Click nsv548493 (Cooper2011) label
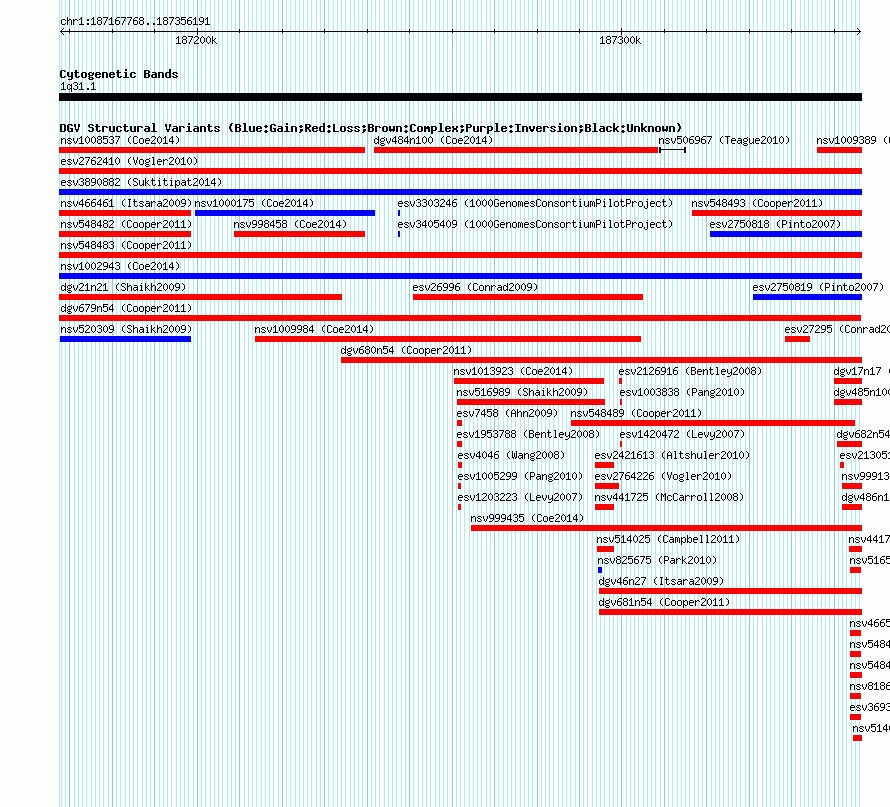The image size is (890, 807). point(757,203)
